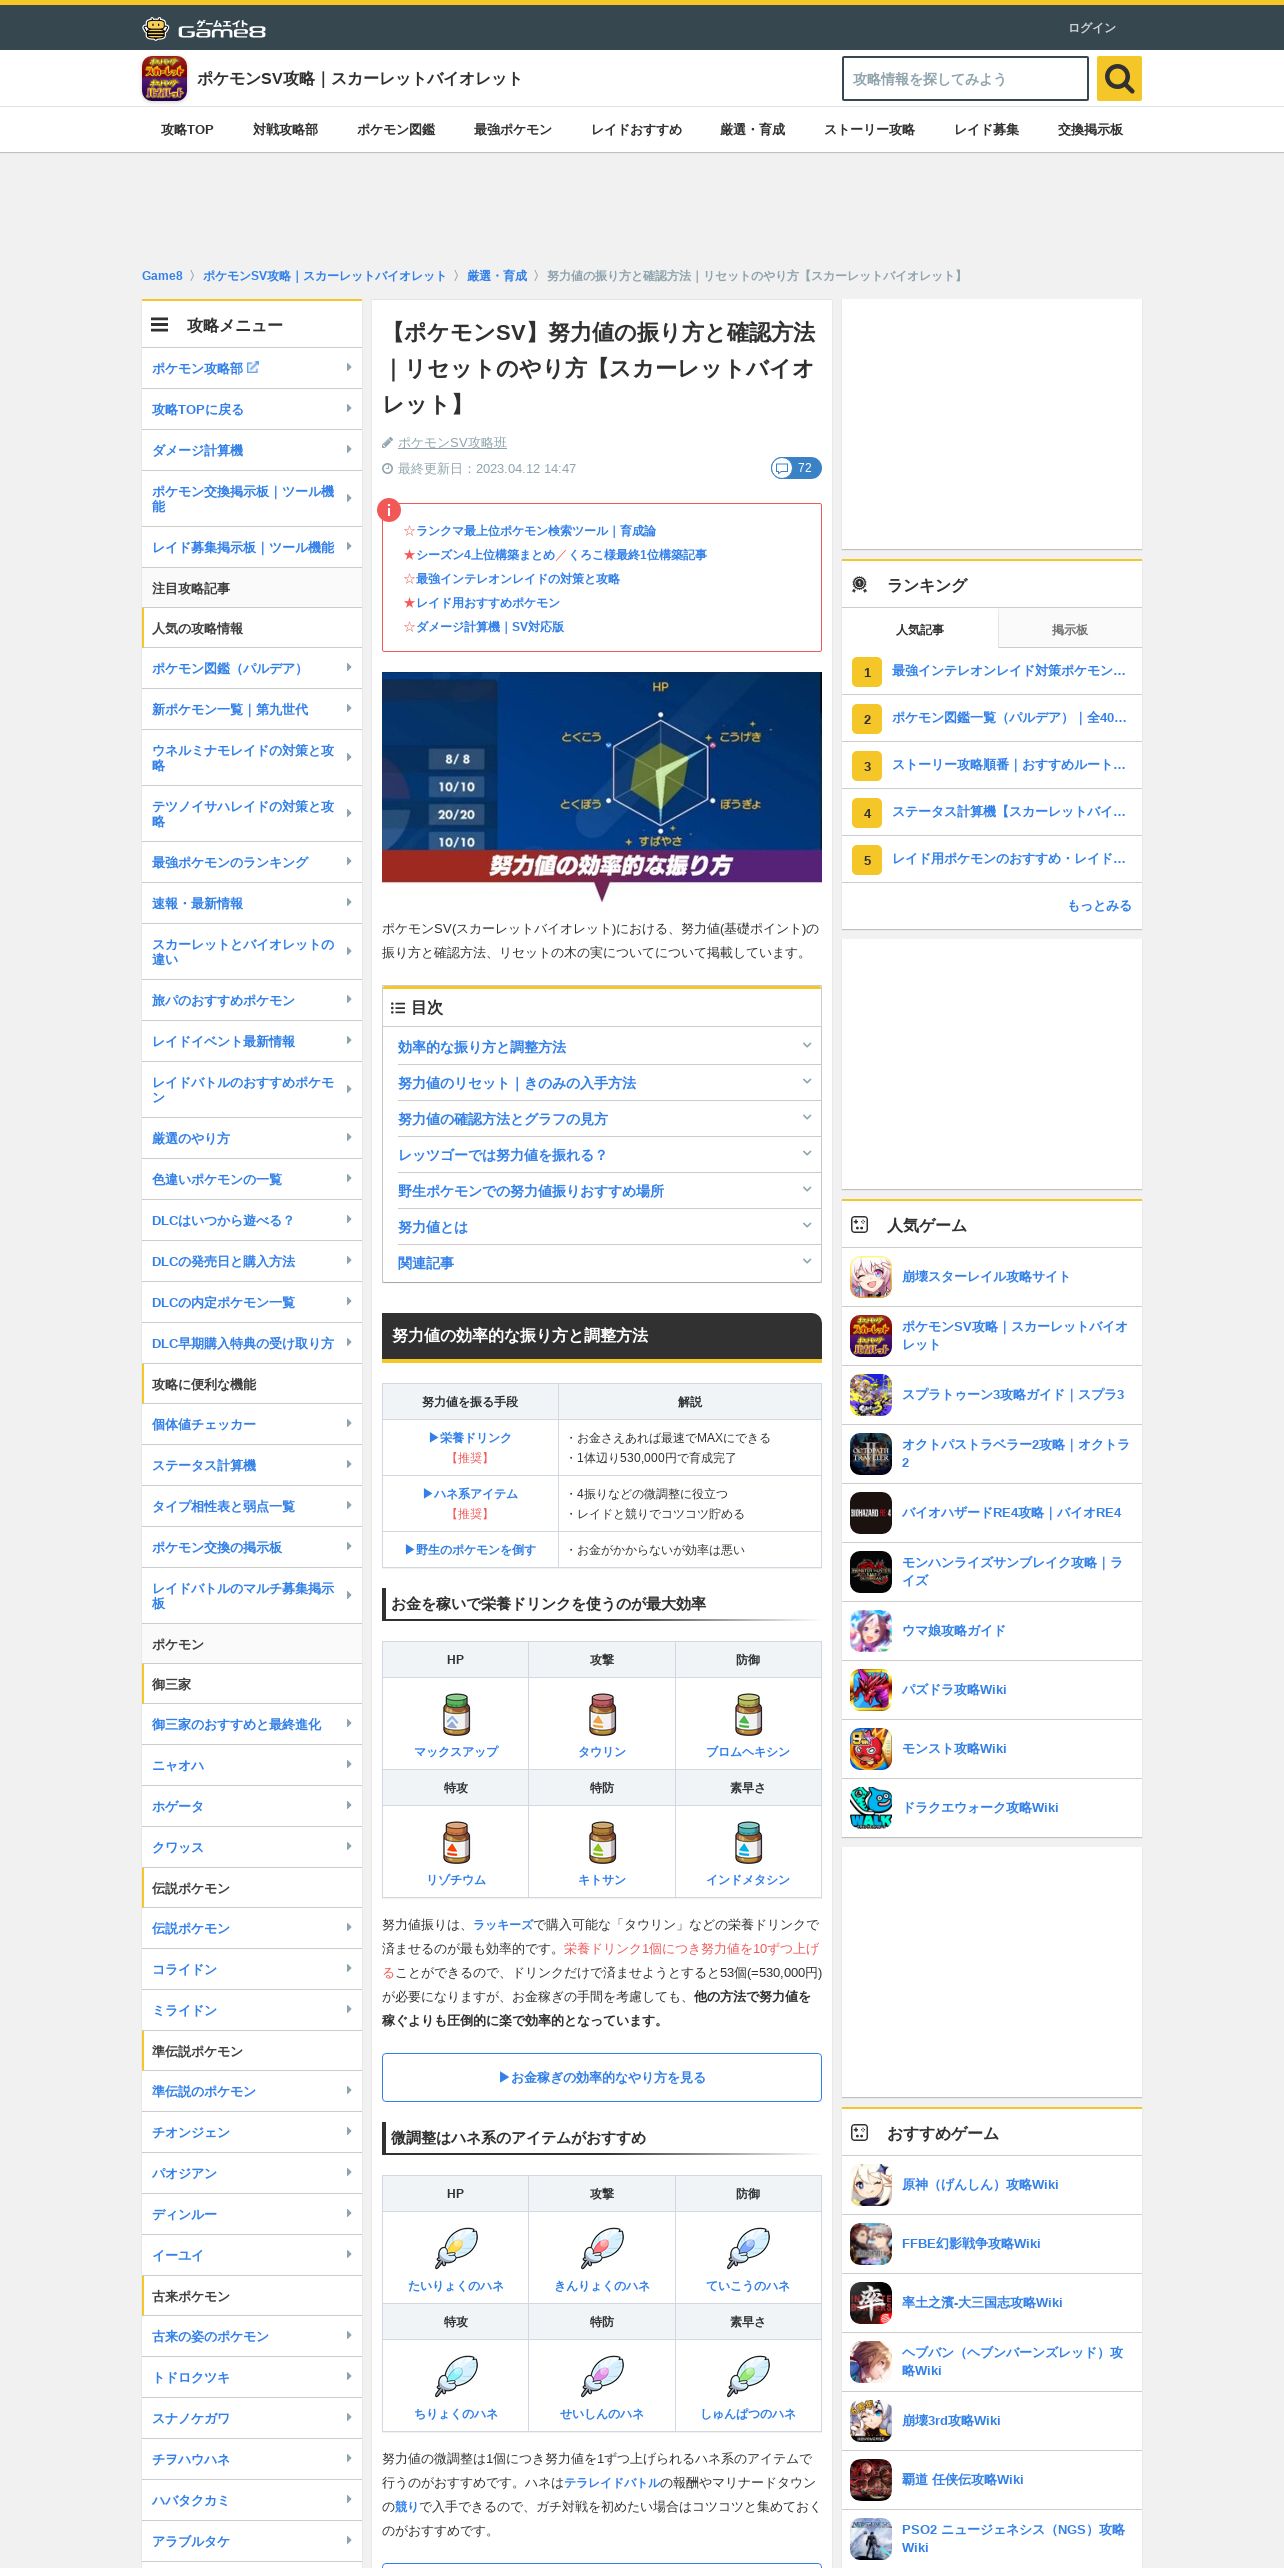The width and height of the screenshot is (1284, 2568).
Task: Click the search input field
Action: 965,78
